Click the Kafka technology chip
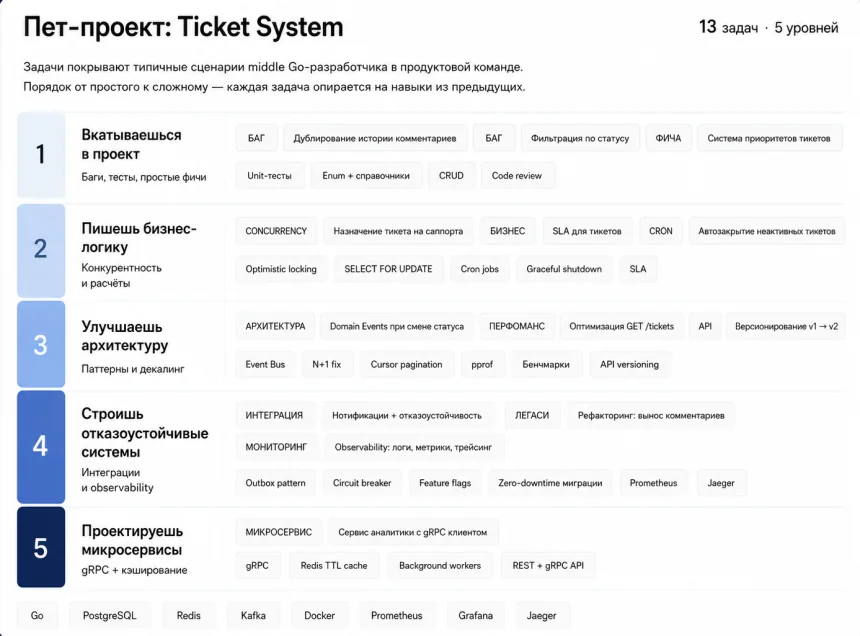 pyautogui.click(x=253, y=616)
